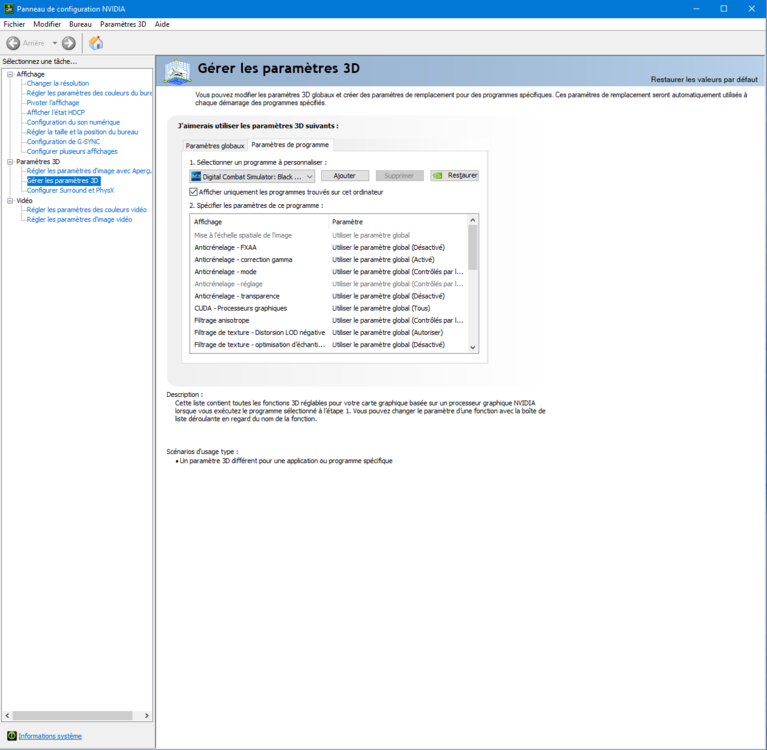Minimize the NVIDIA control panel window
The width and height of the screenshot is (767, 750).
click(x=697, y=9)
